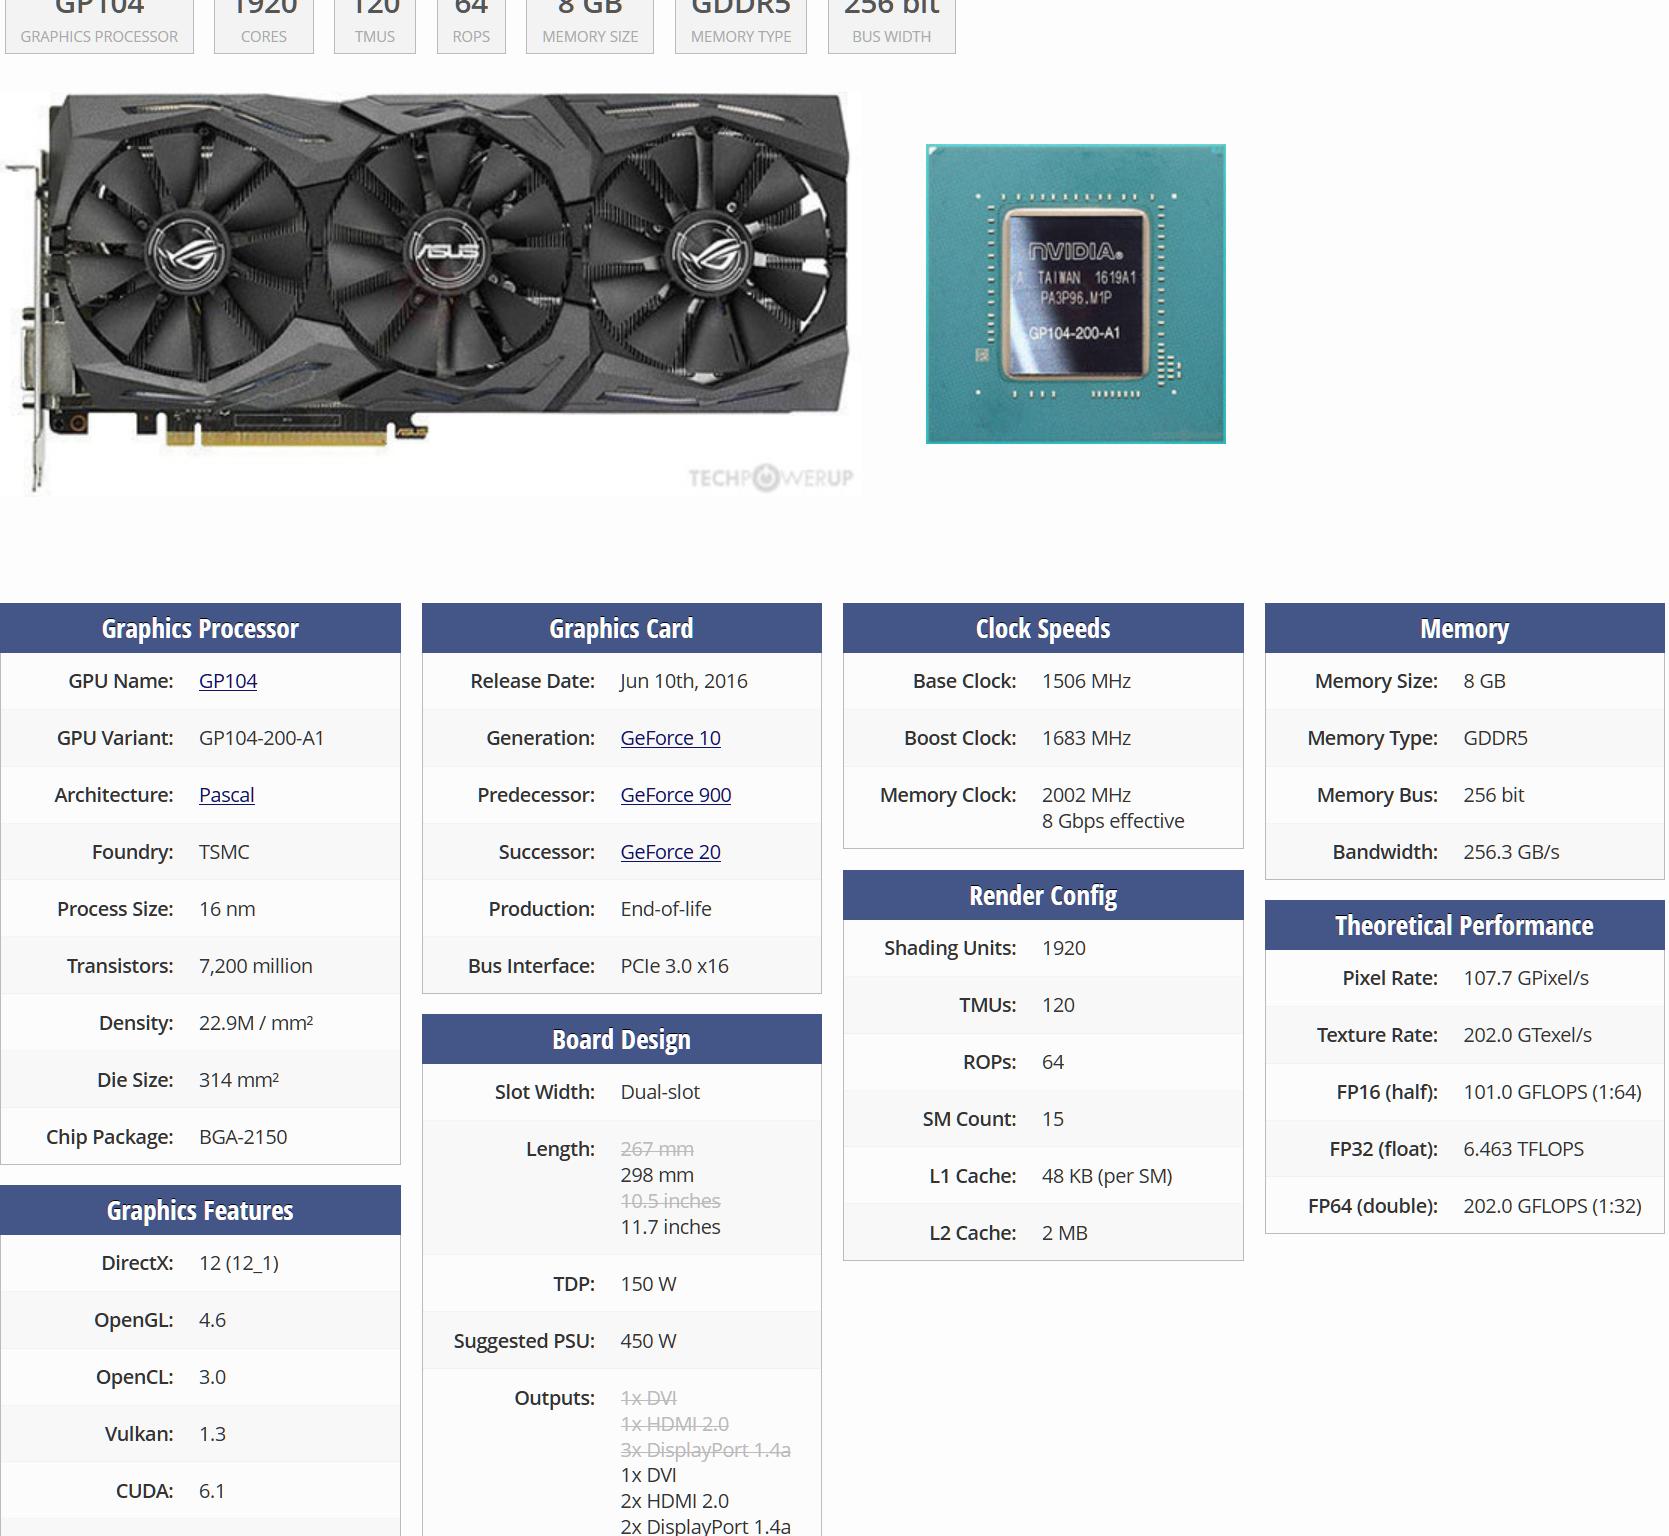Open the GeForce 20 successor link
Viewport: 1669px width, 1536px height.
(x=670, y=852)
